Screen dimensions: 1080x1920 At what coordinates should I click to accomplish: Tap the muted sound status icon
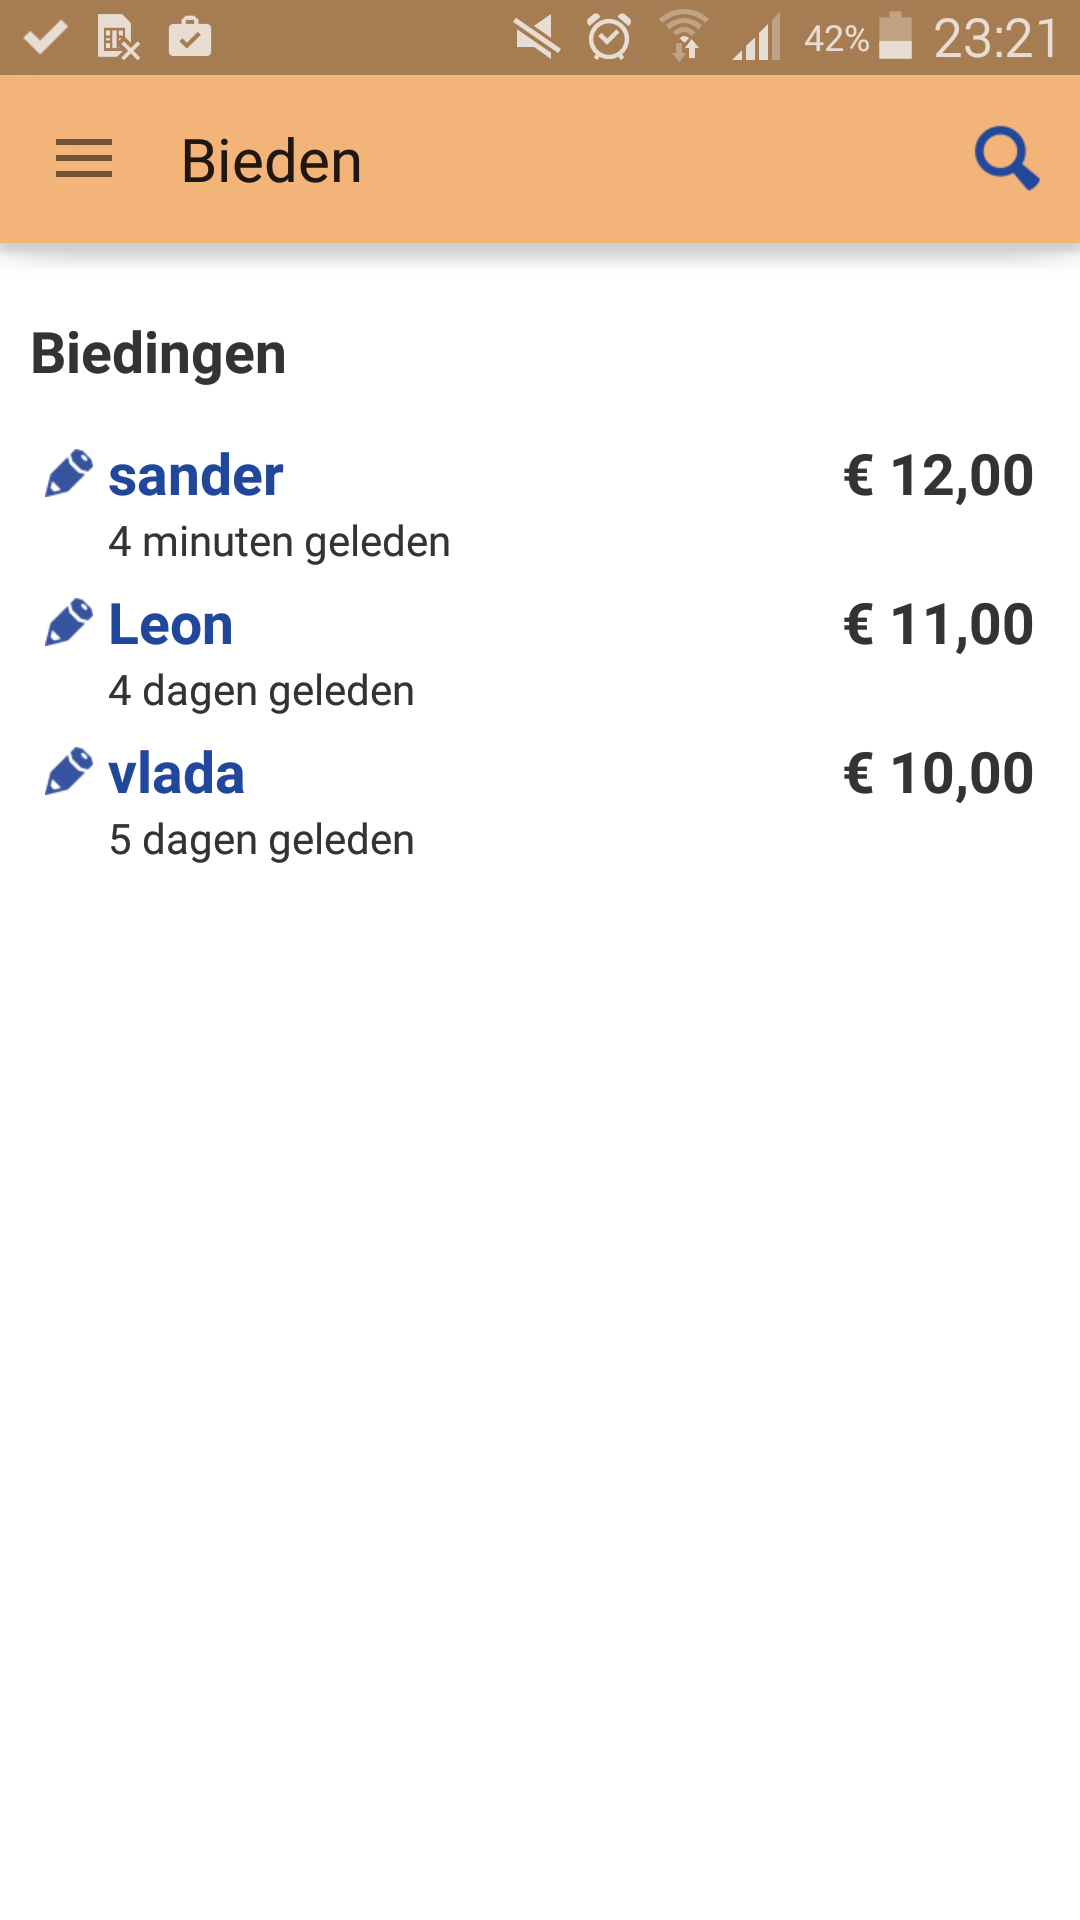click(537, 38)
